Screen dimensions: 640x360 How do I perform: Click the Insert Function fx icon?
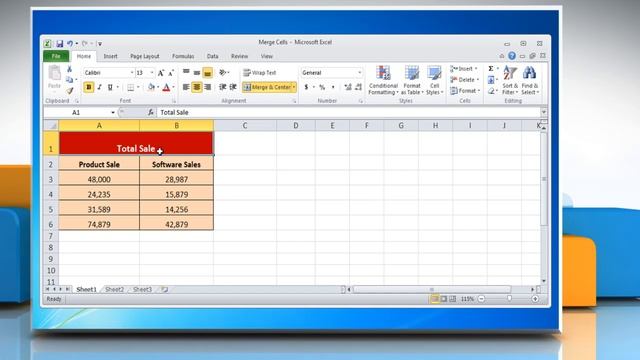coord(151,112)
